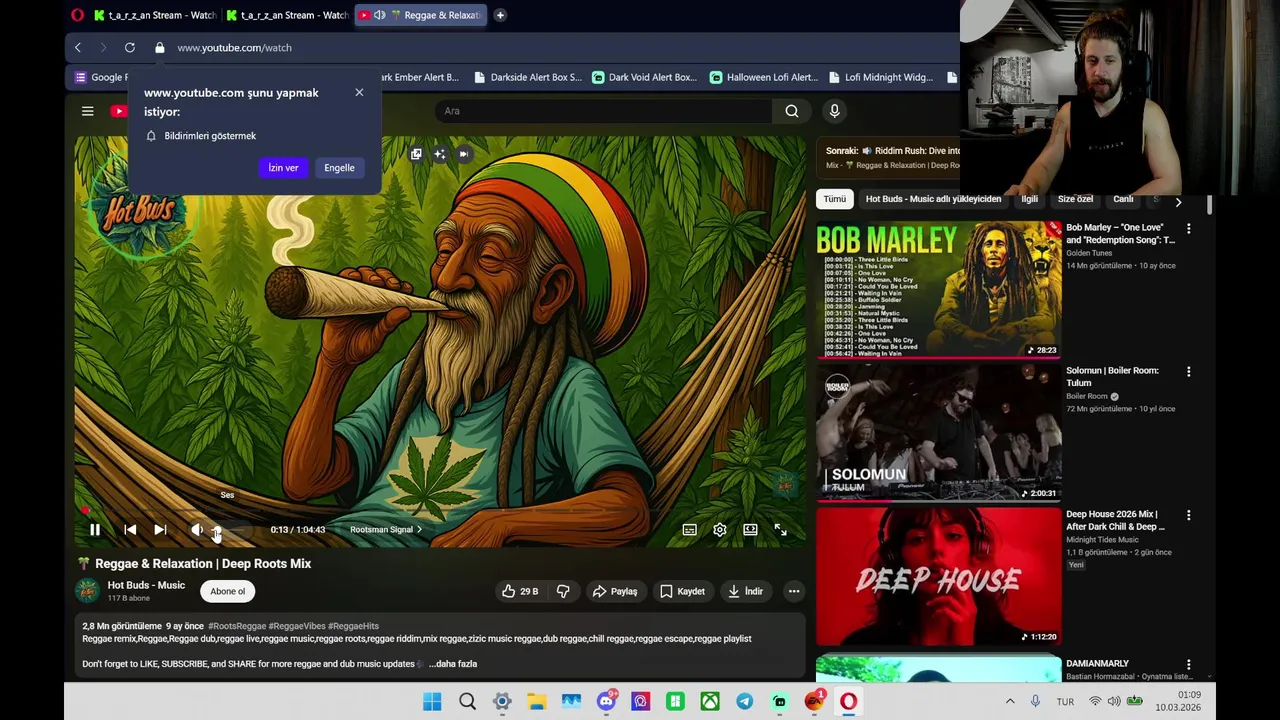Toggle autoplay icon on video overlay
1280x720 pixels.
coord(464,154)
